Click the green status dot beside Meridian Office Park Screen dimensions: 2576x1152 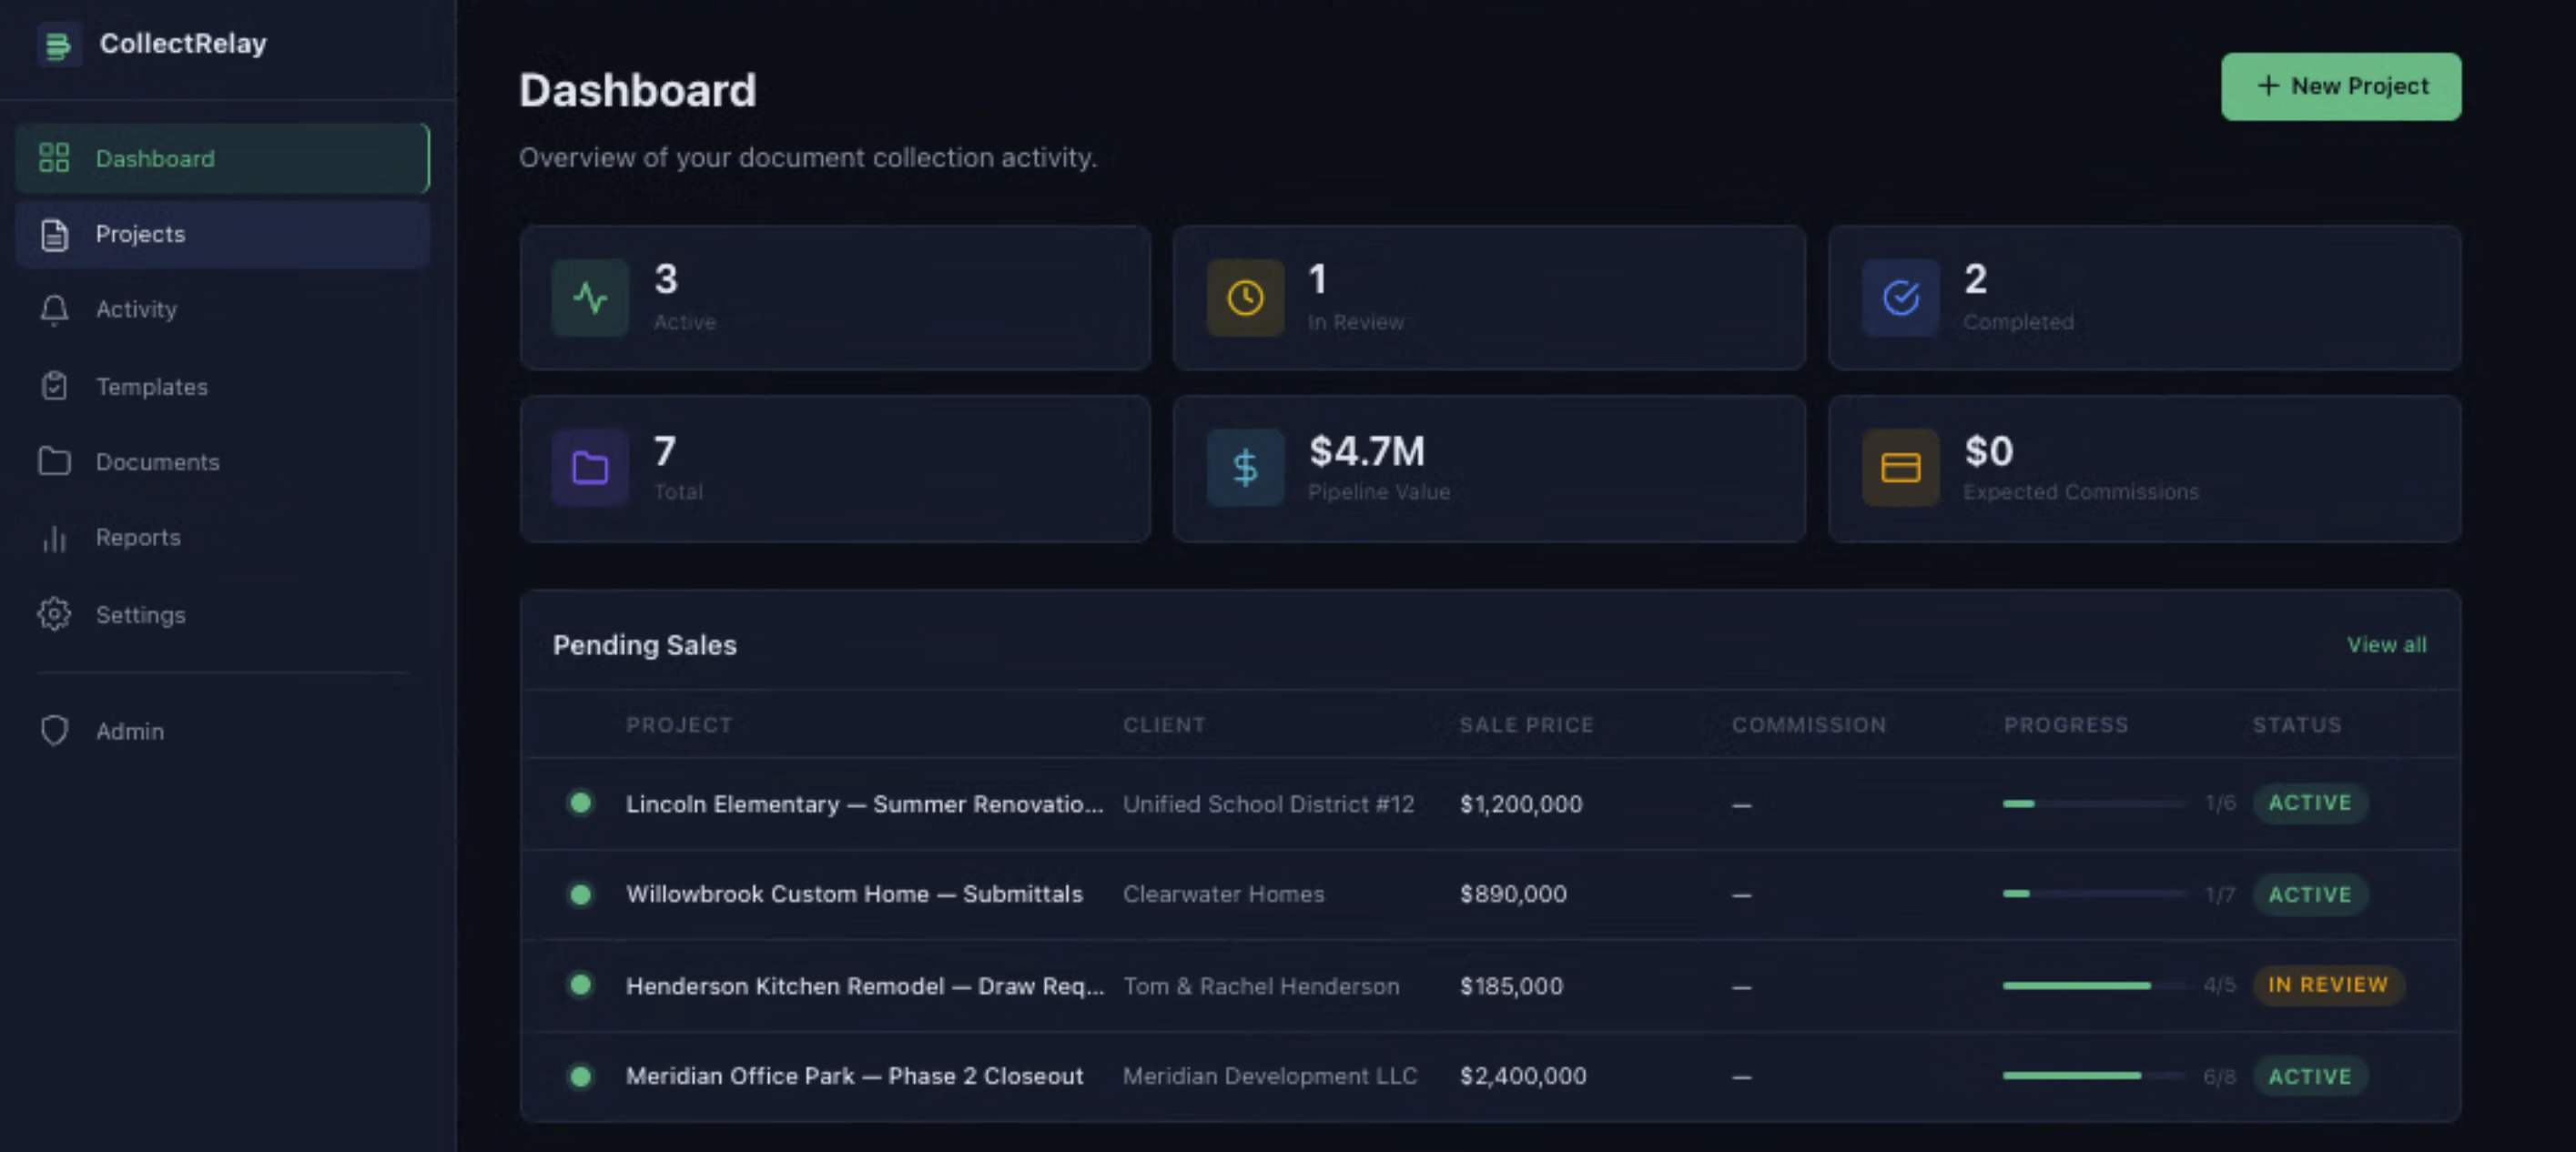coord(581,1076)
